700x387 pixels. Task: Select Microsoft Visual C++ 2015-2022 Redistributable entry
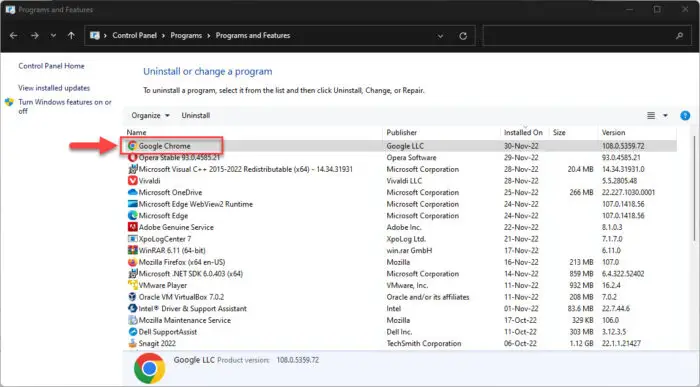[x=246, y=169]
